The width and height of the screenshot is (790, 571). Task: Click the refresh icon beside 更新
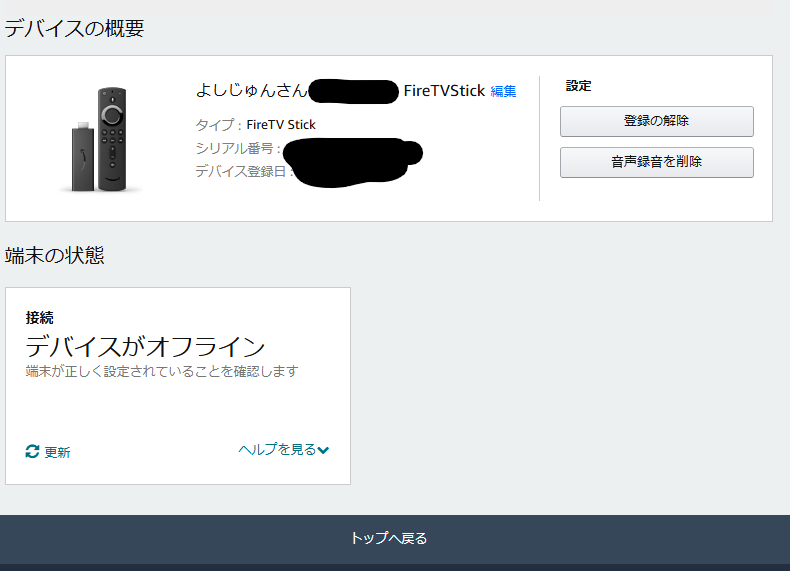[32, 452]
